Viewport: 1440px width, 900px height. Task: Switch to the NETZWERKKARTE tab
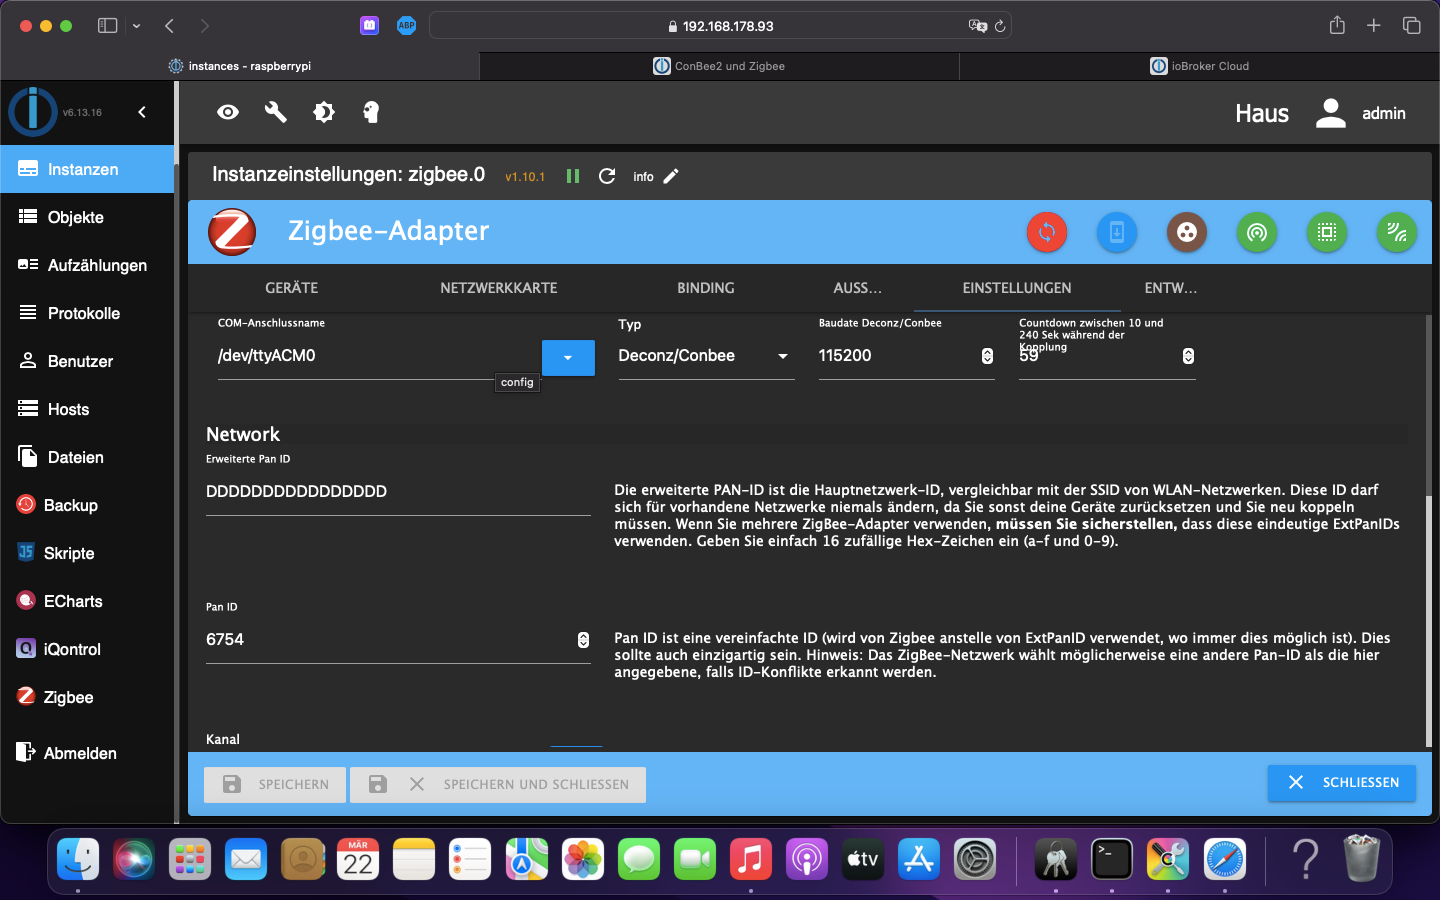499,288
